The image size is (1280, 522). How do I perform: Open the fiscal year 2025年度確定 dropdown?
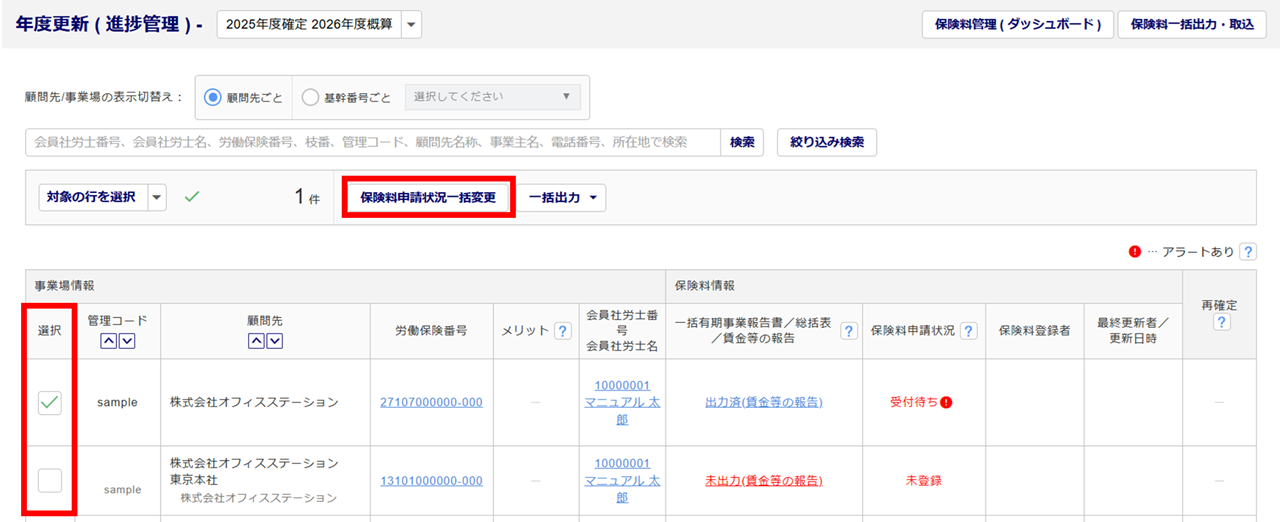(411, 25)
